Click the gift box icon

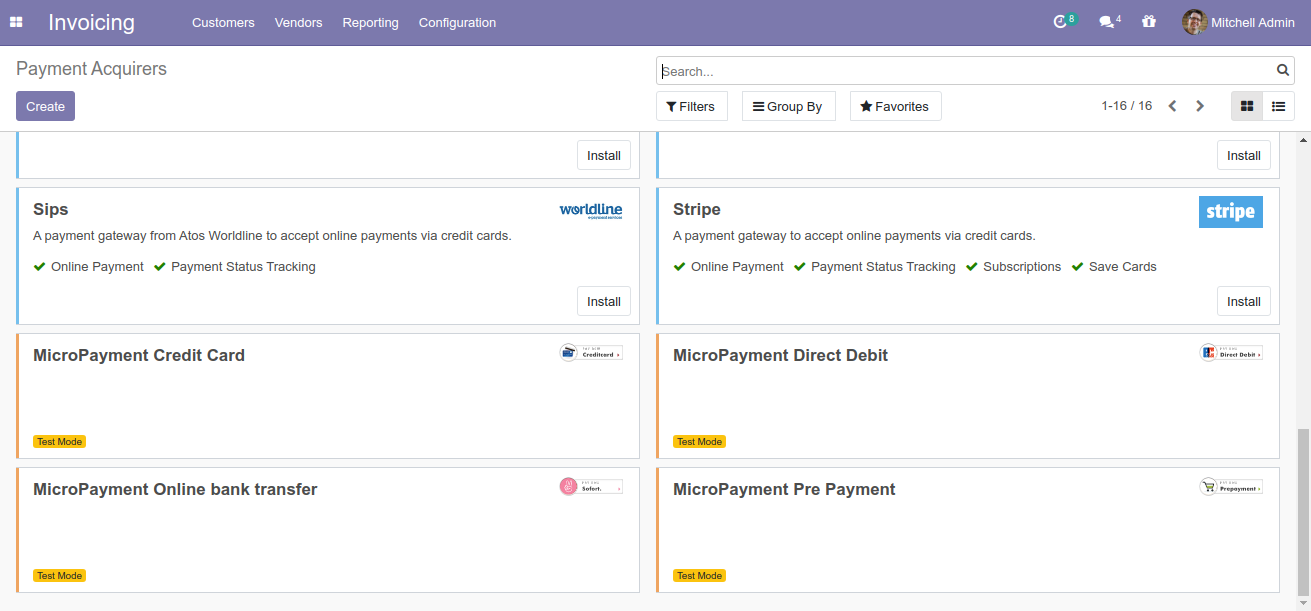1149,22
